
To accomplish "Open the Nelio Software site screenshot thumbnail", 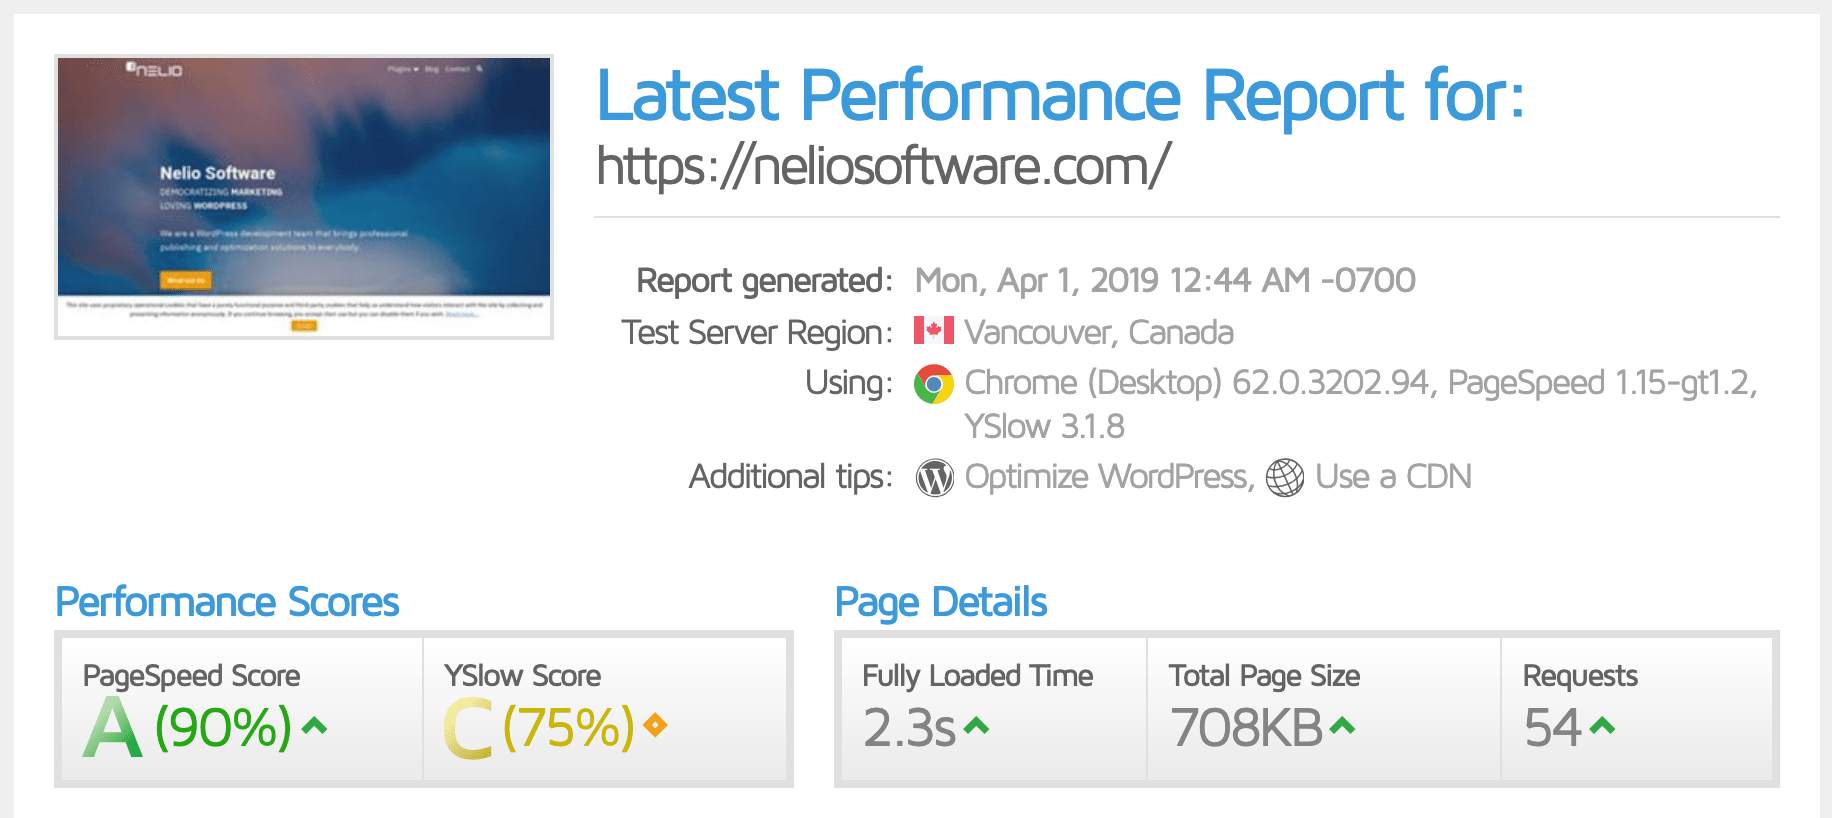I will point(304,197).
